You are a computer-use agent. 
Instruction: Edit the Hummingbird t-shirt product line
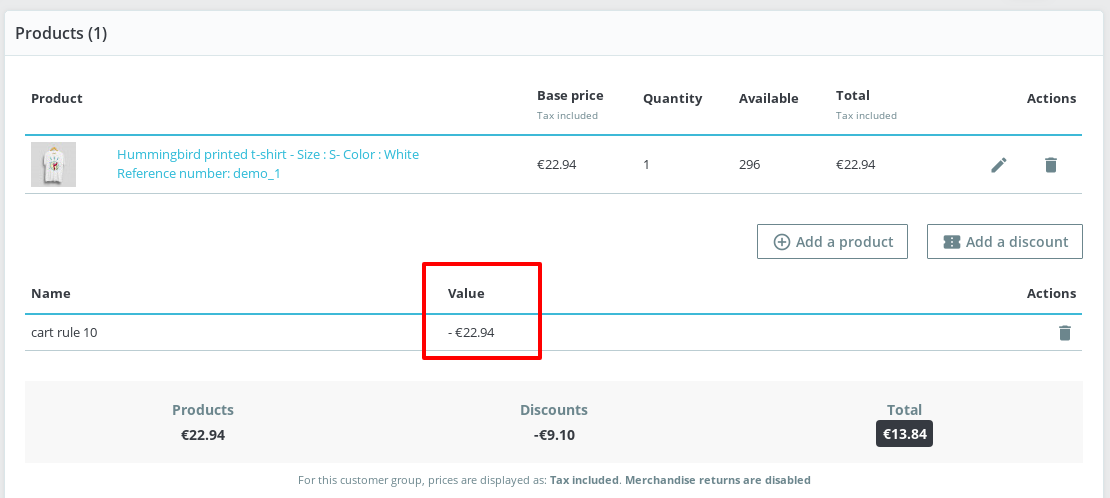tap(998, 165)
